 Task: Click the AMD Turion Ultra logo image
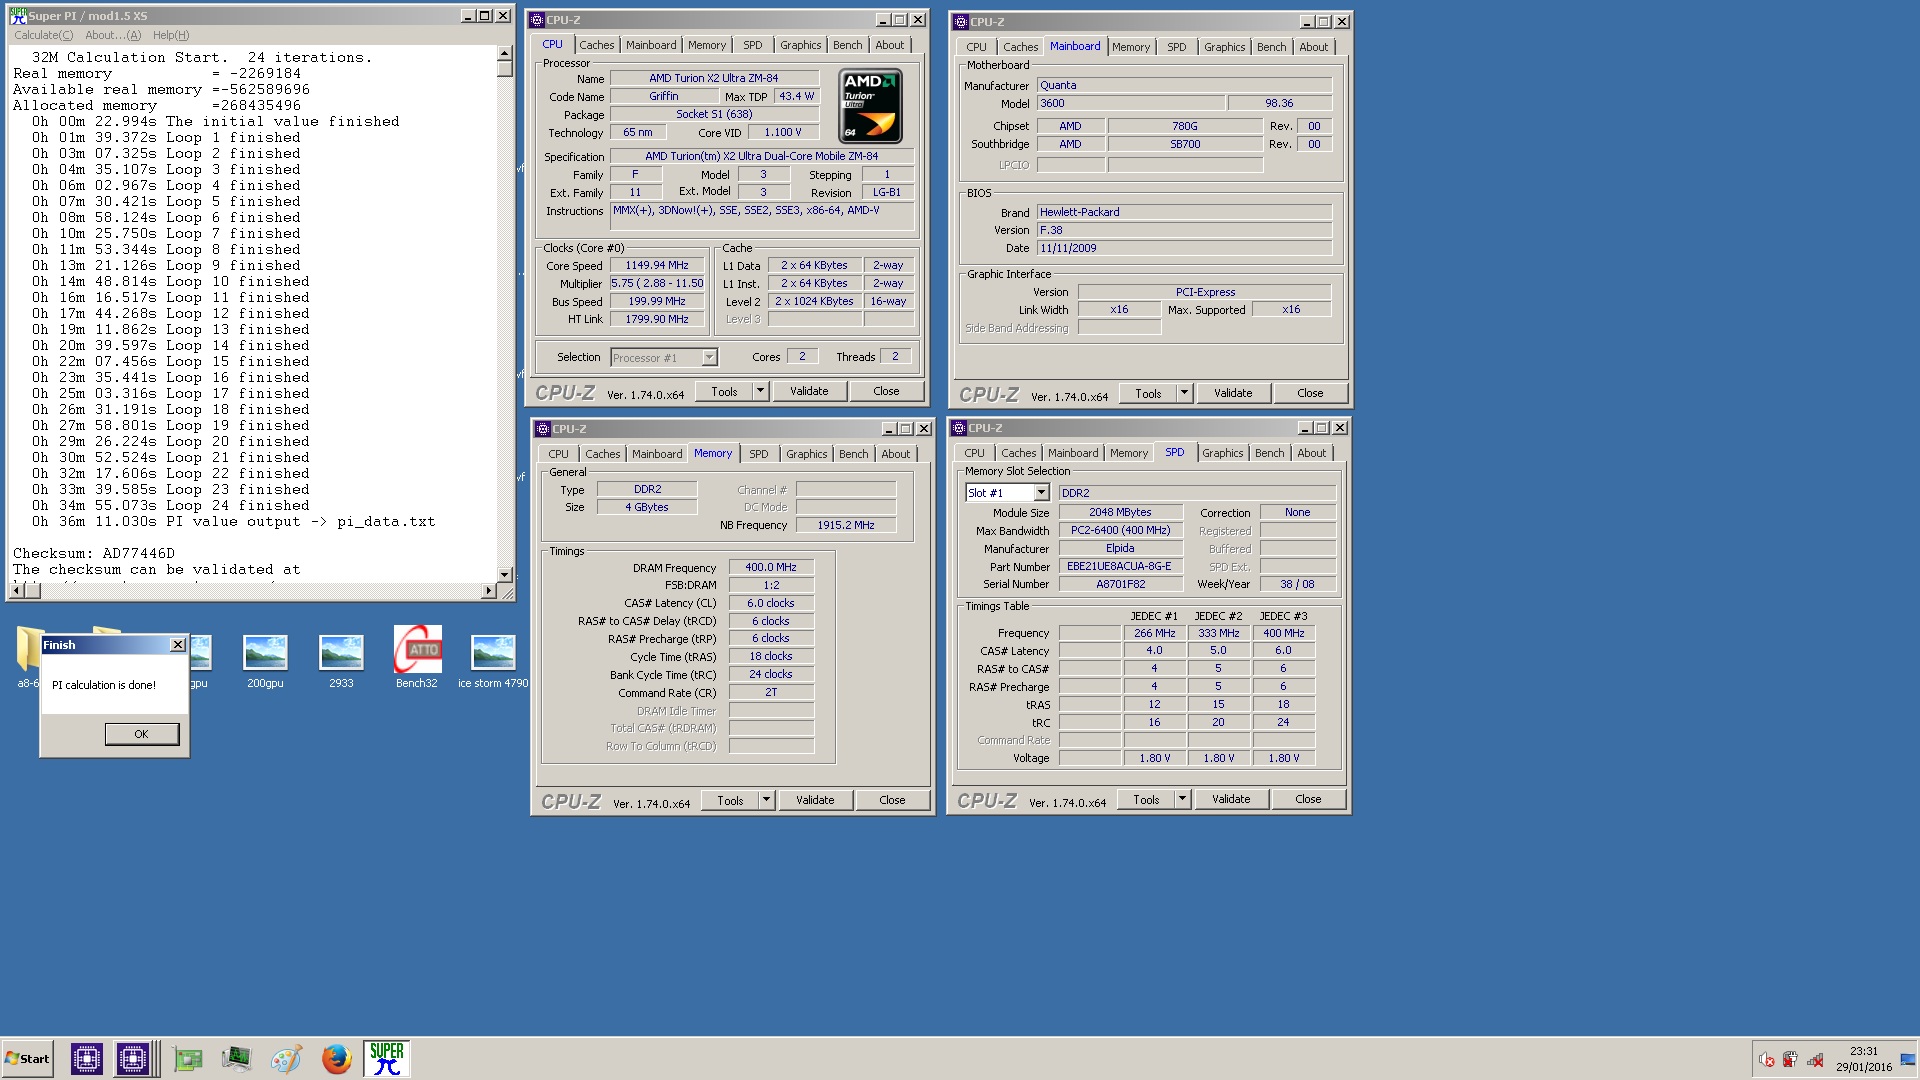coord(870,106)
